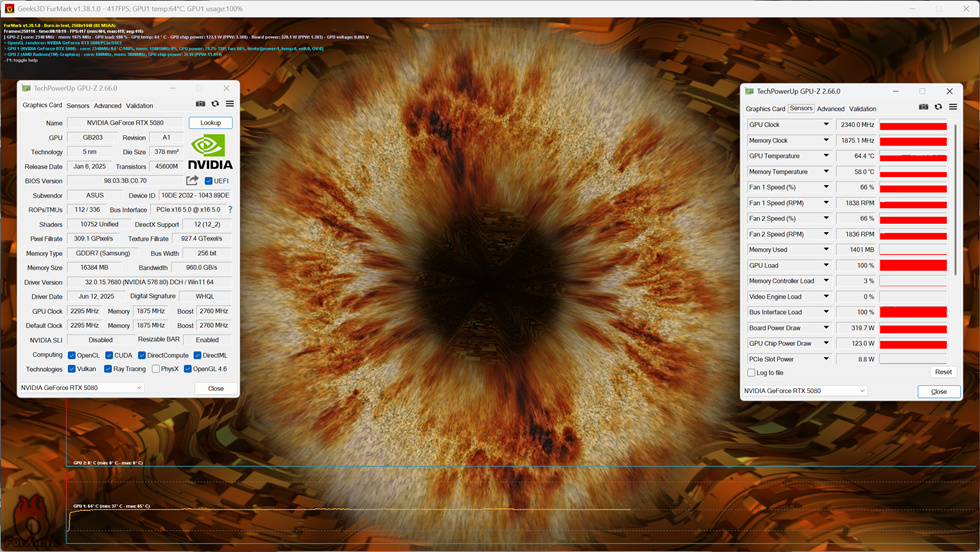This screenshot has width=980, height=552.
Task: Open GPU Load sensor dropdown
Action: (x=826, y=265)
